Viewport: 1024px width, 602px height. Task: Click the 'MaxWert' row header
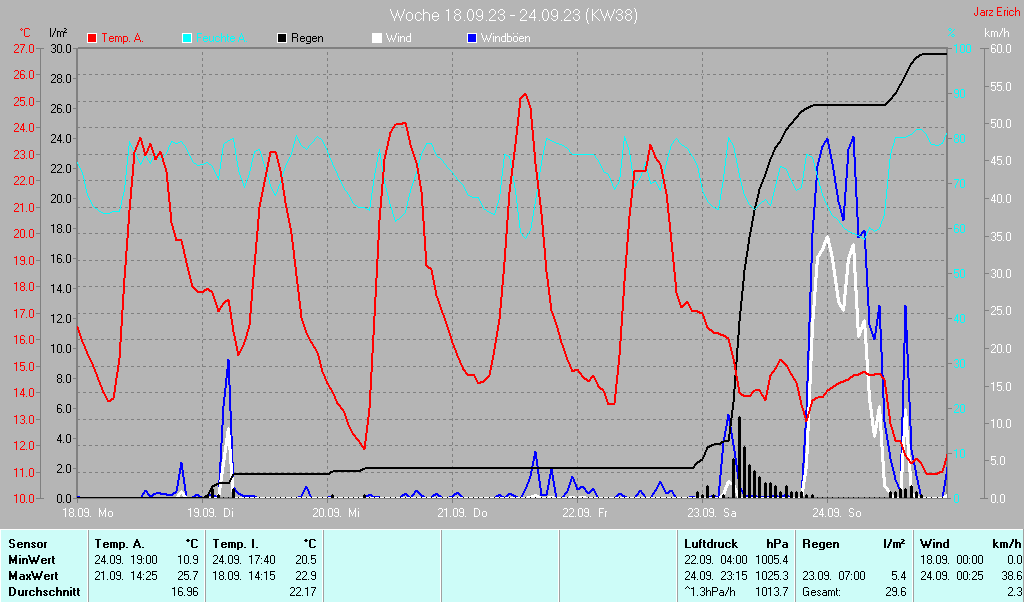[33, 577]
